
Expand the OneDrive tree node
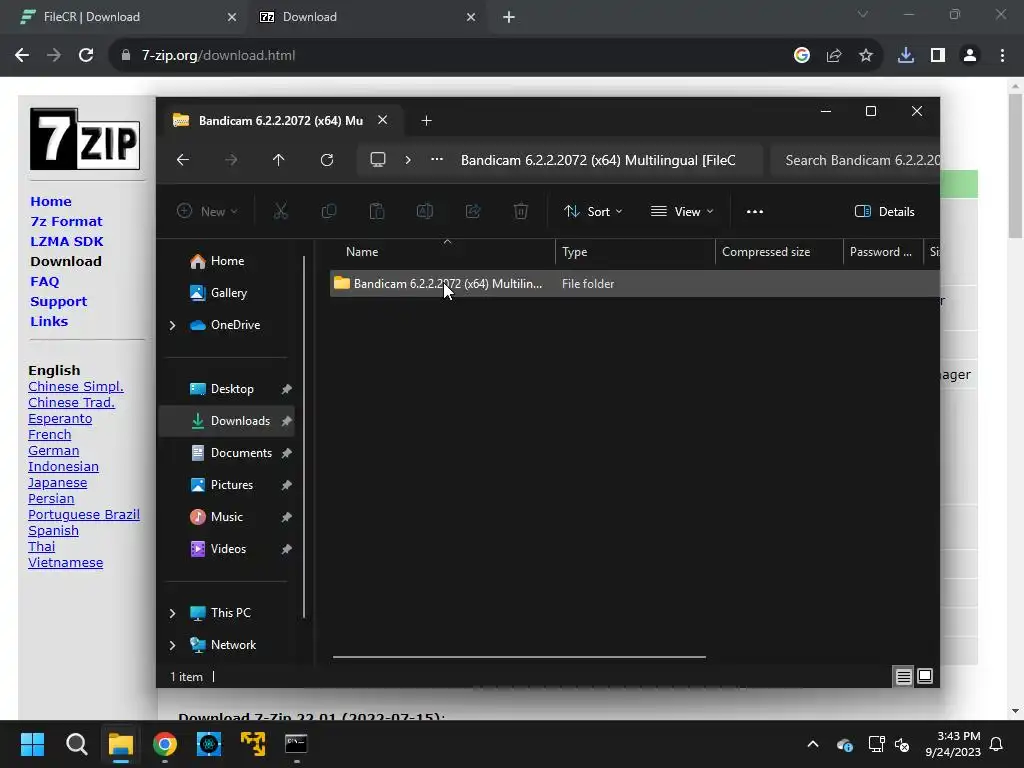(x=172, y=325)
